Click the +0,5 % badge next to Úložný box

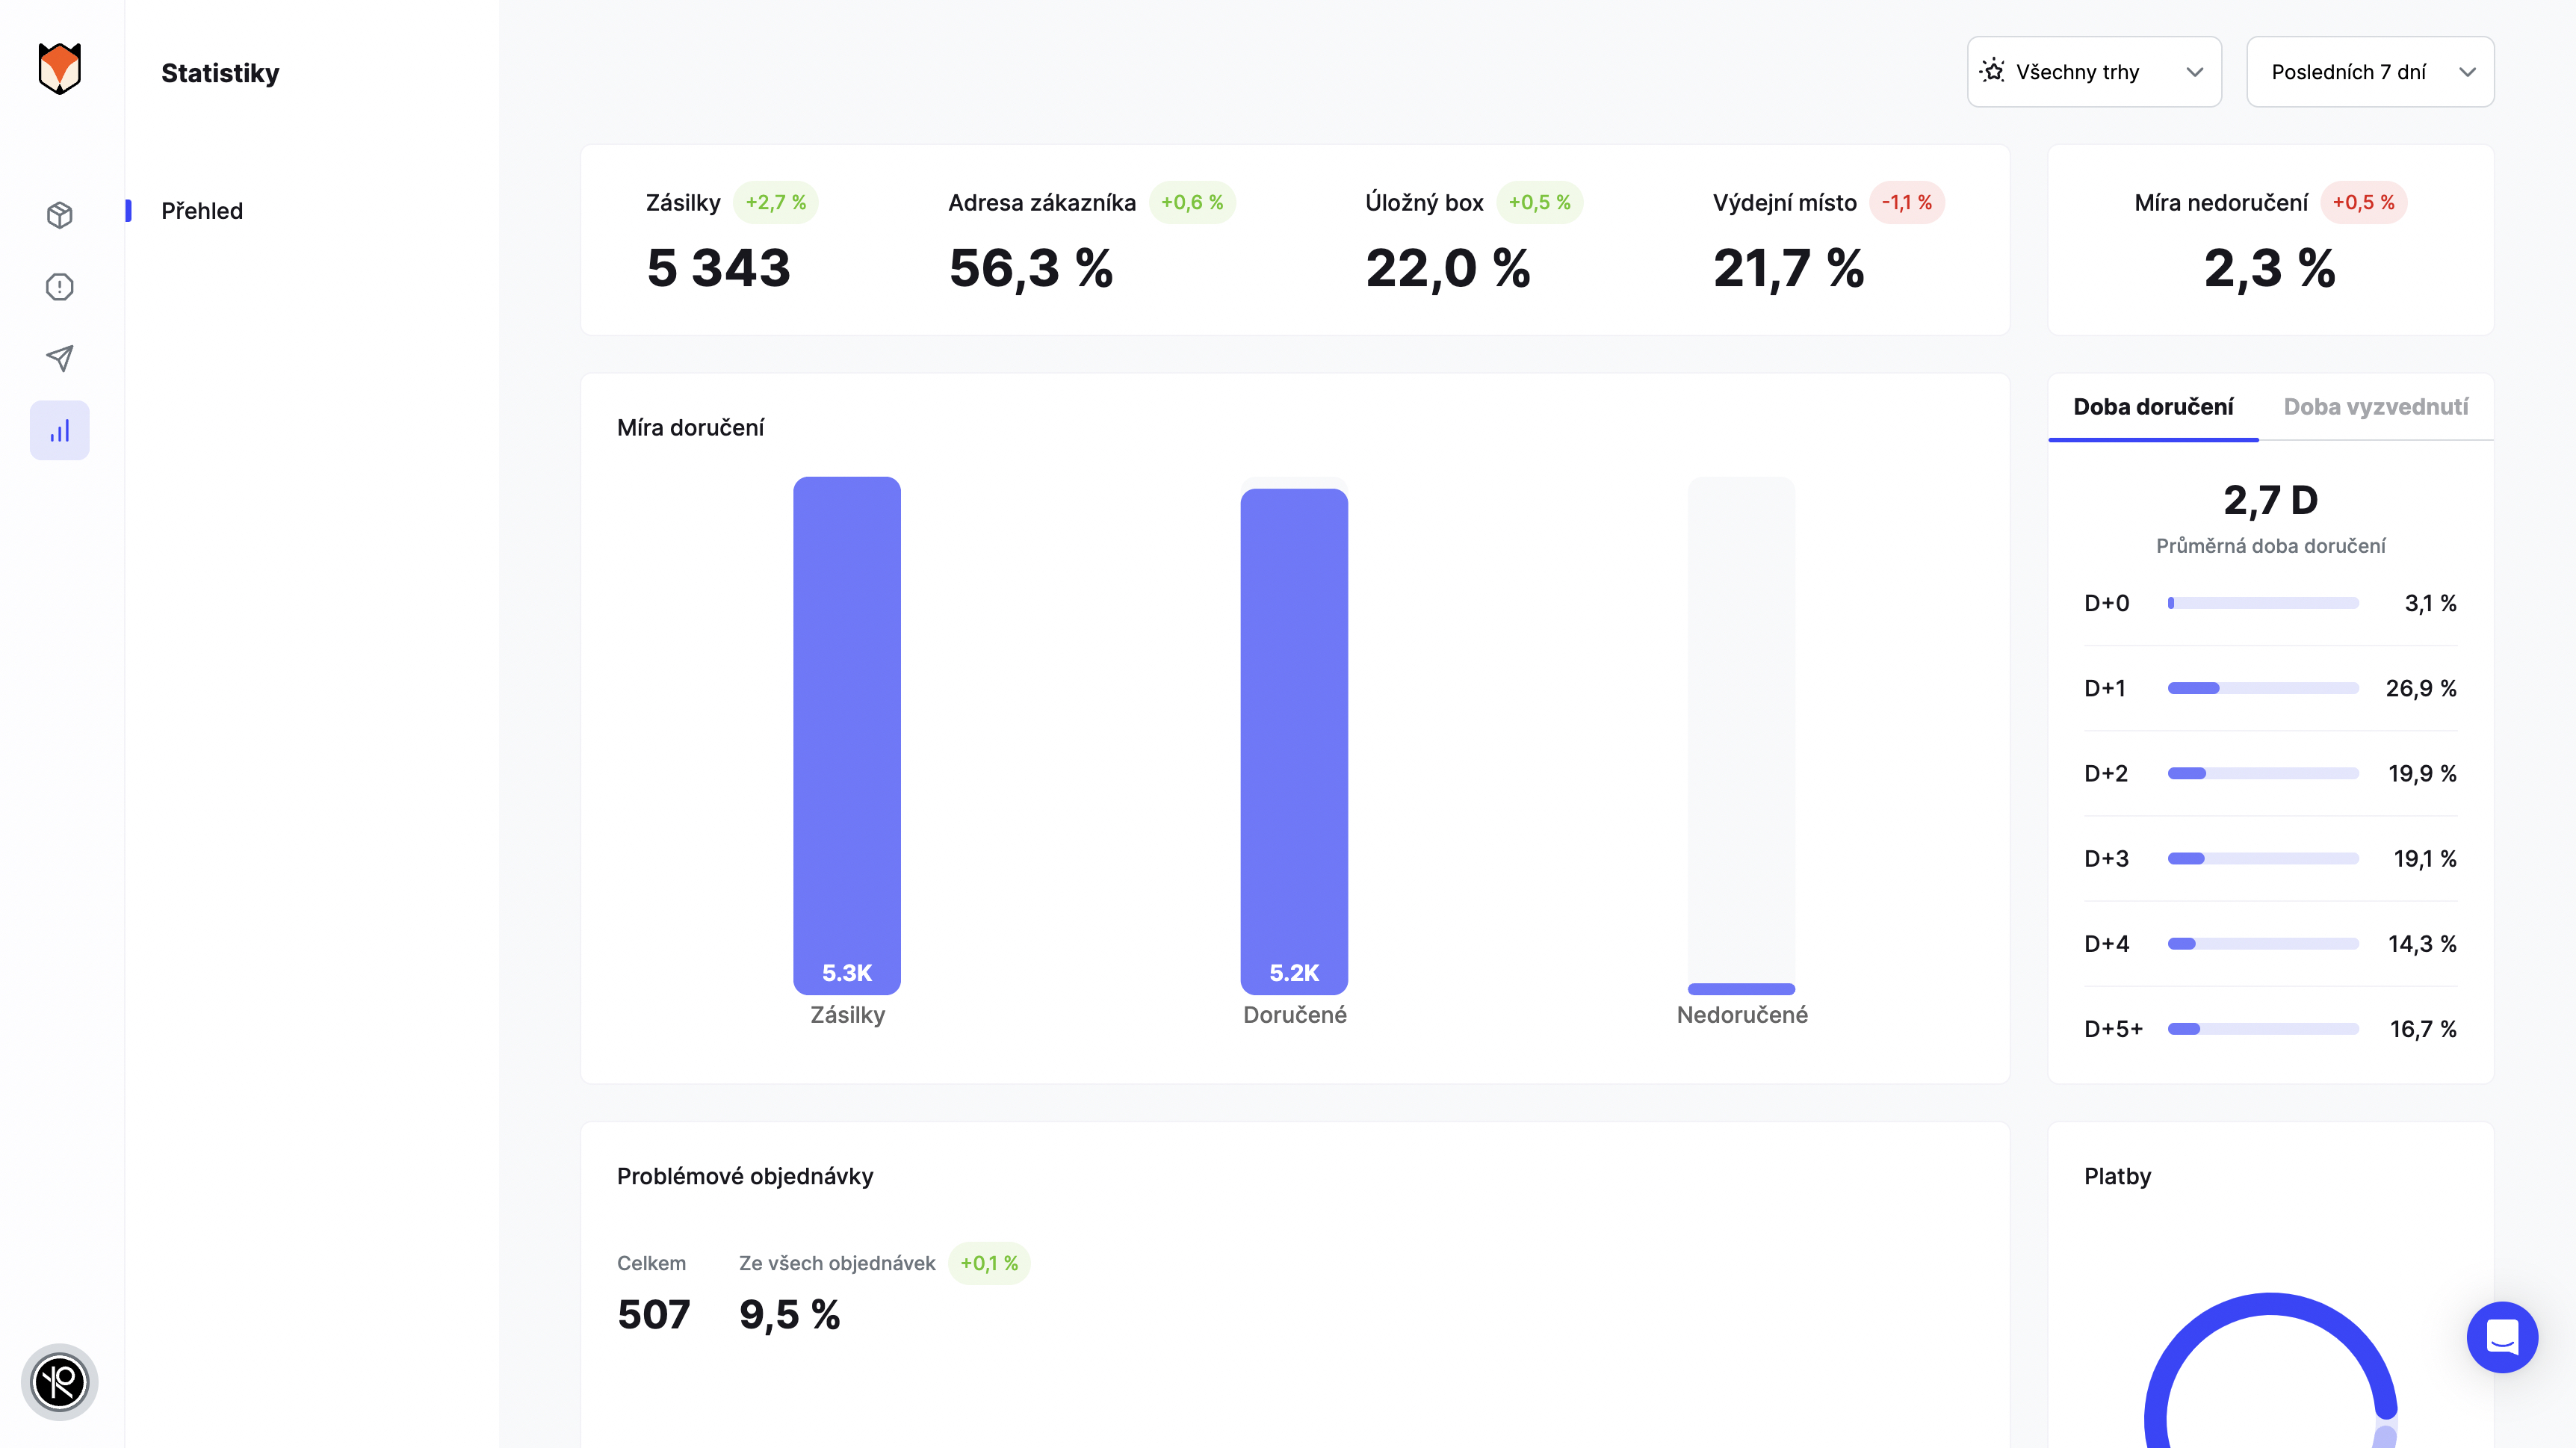(x=1539, y=203)
